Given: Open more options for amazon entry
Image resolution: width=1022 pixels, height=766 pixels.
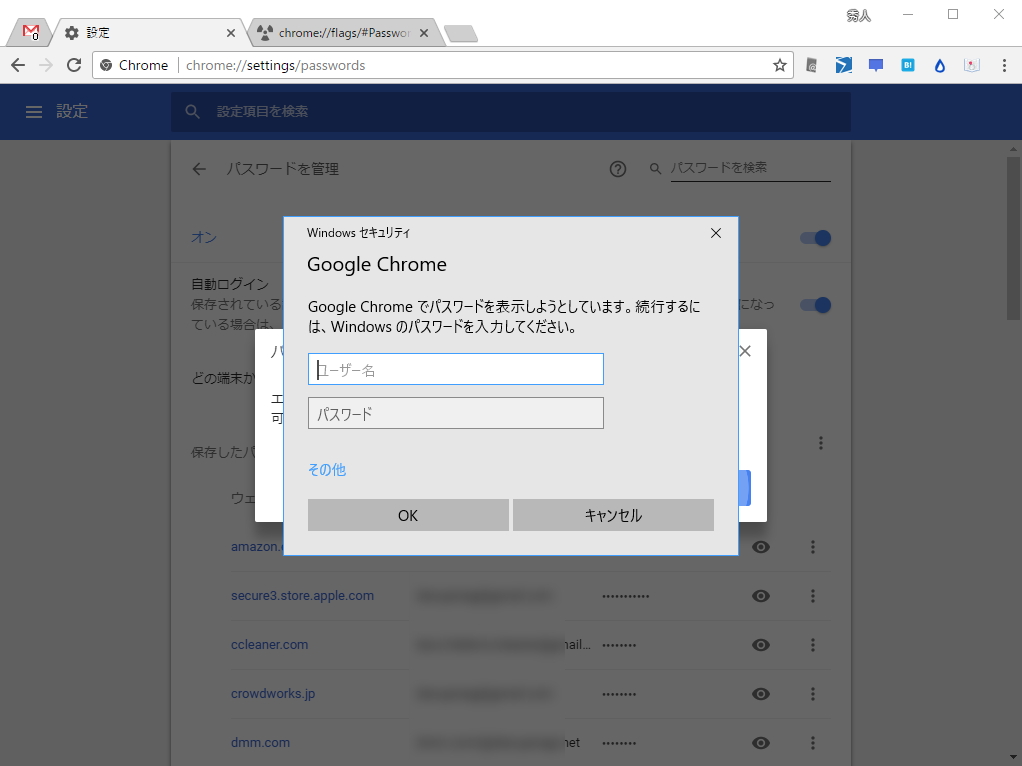Looking at the screenshot, I should [x=813, y=547].
